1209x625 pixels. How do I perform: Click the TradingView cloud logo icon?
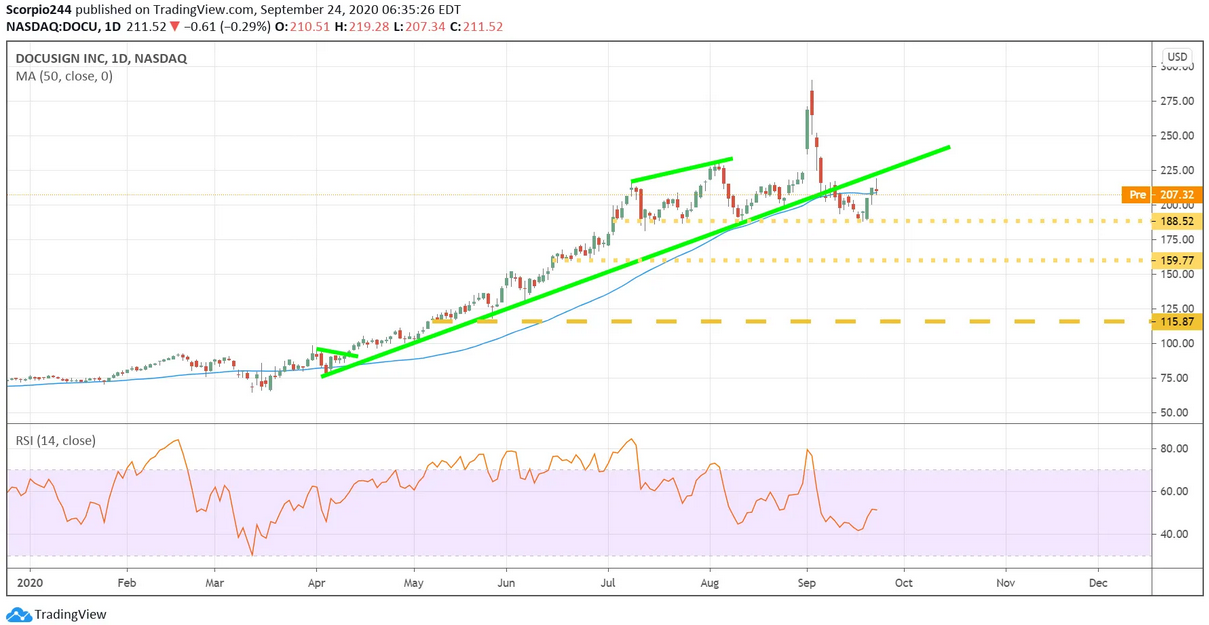click(x=18, y=614)
